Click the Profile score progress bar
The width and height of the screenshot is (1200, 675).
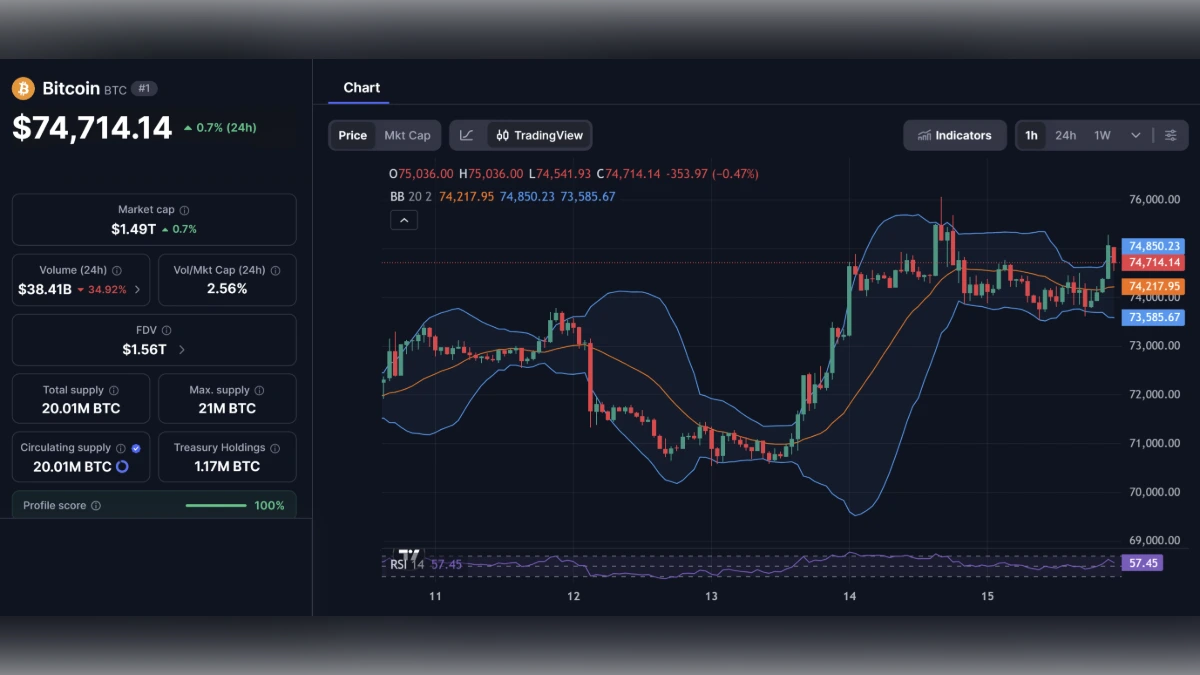click(215, 505)
